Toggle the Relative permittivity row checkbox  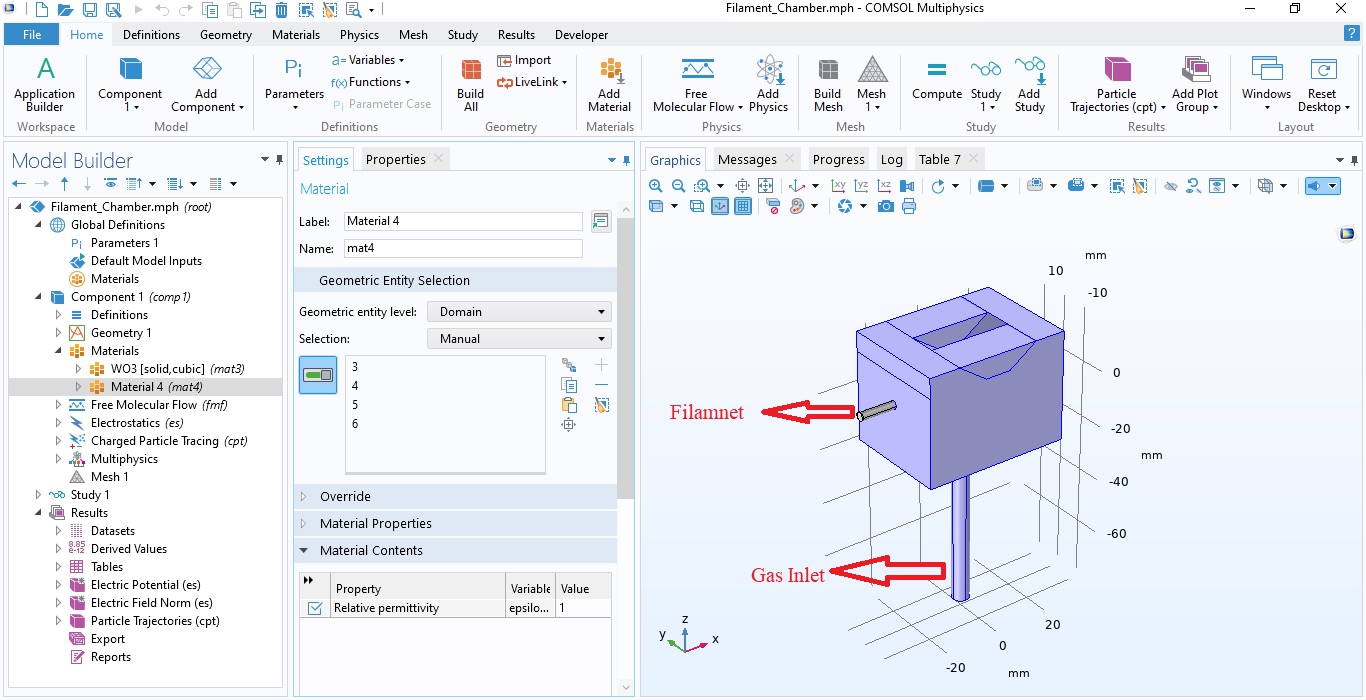315,608
